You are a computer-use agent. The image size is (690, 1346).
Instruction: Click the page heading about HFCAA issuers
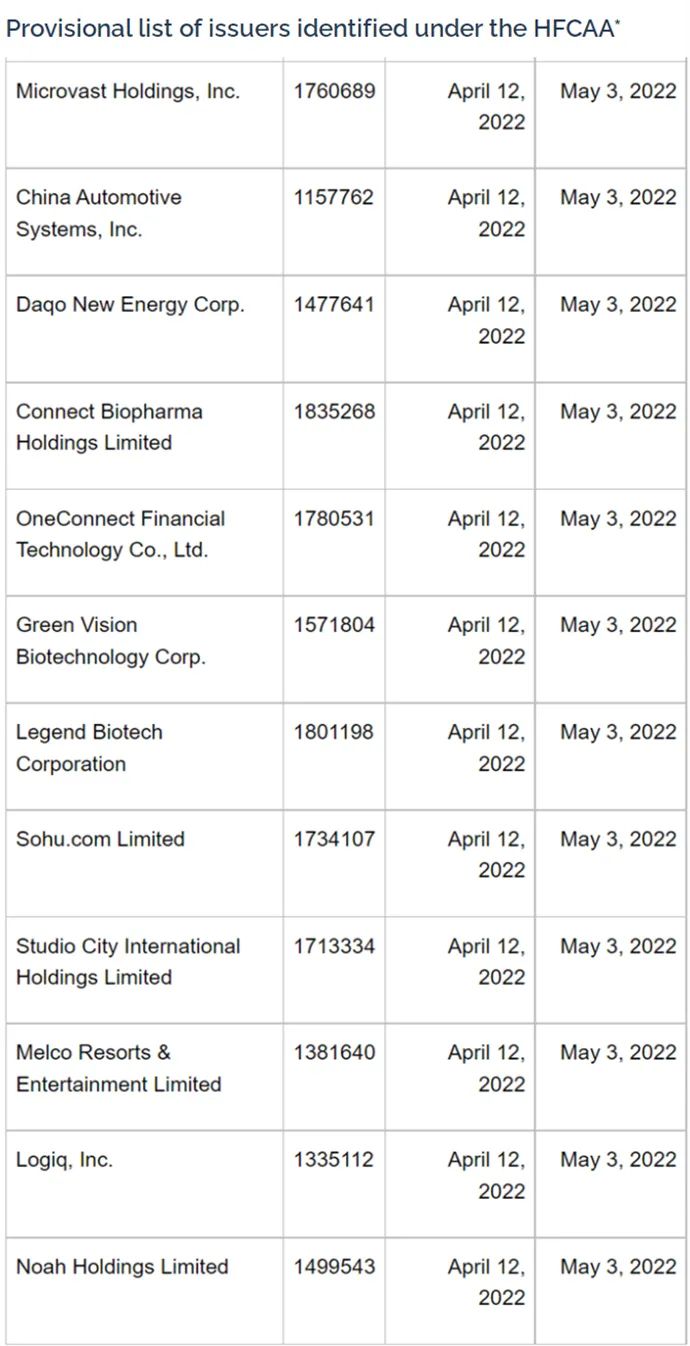314,28
